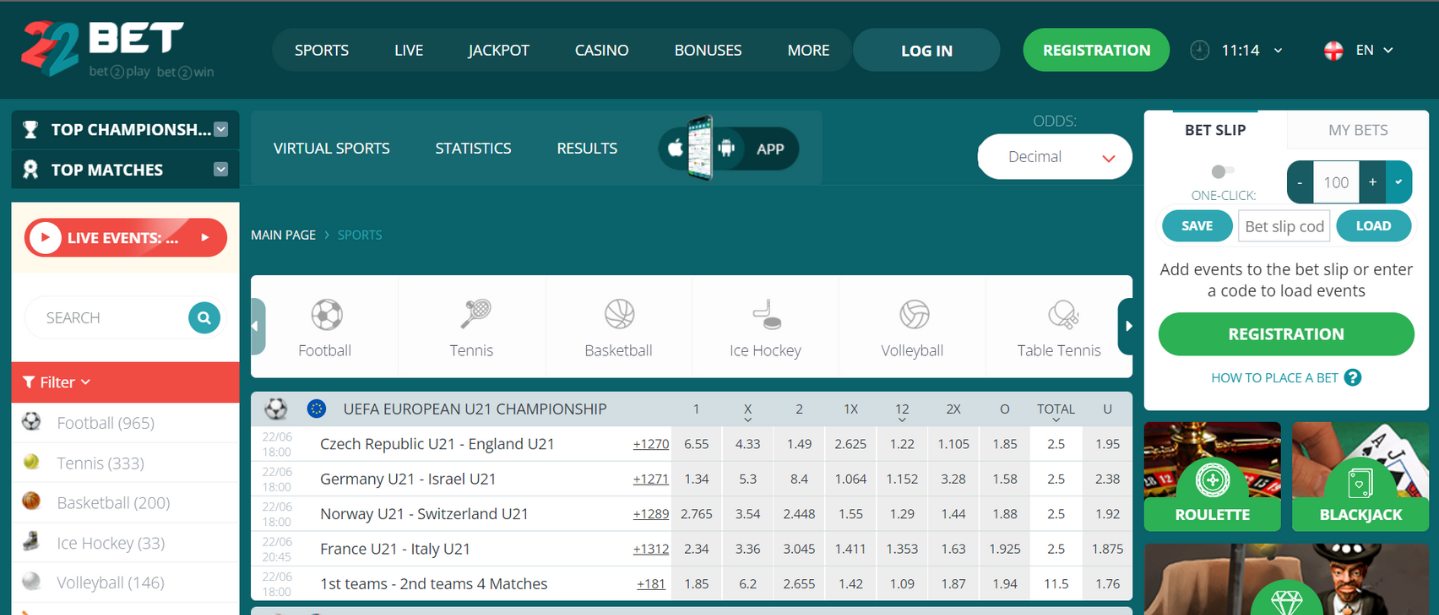This screenshot has width=1439, height=615.
Task: Click the Volleyball icon in sidebar
Action: coord(32,581)
